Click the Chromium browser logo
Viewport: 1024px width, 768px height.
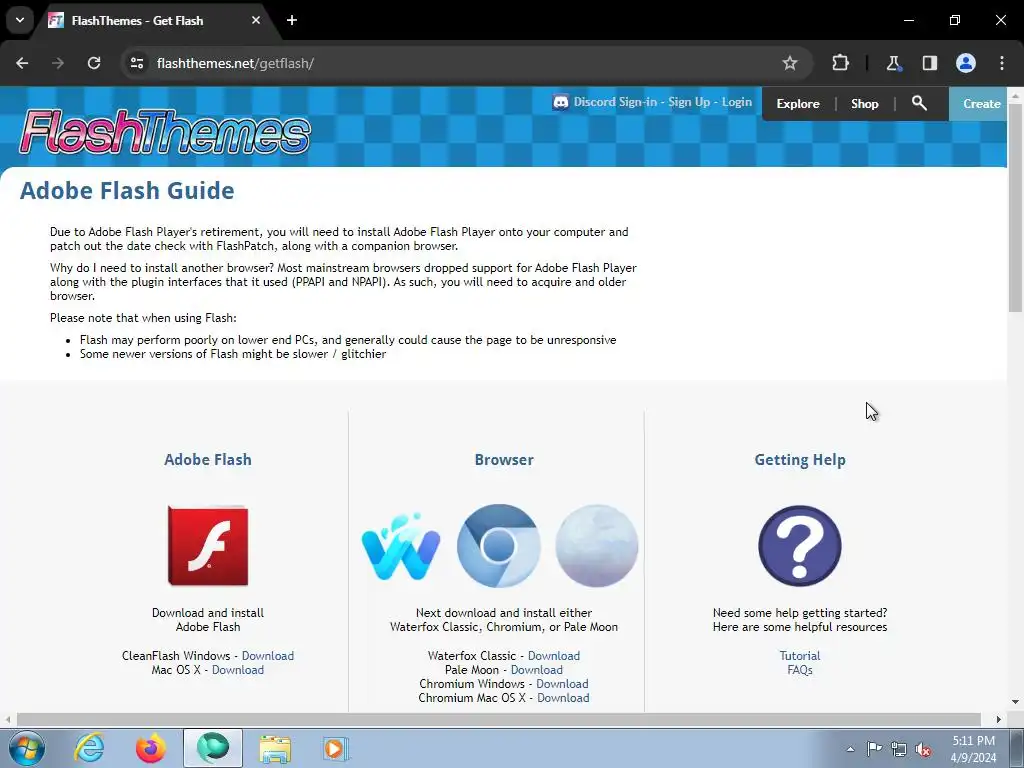click(499, 546)
